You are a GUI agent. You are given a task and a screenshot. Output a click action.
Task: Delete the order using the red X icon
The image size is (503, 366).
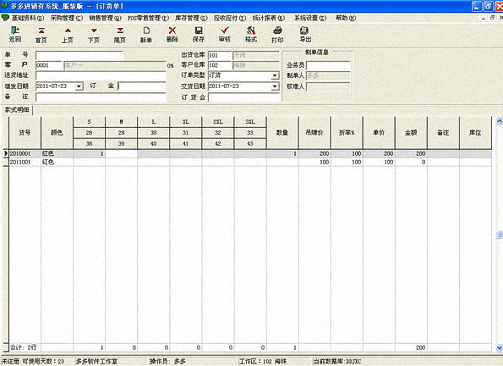(172, 34)
